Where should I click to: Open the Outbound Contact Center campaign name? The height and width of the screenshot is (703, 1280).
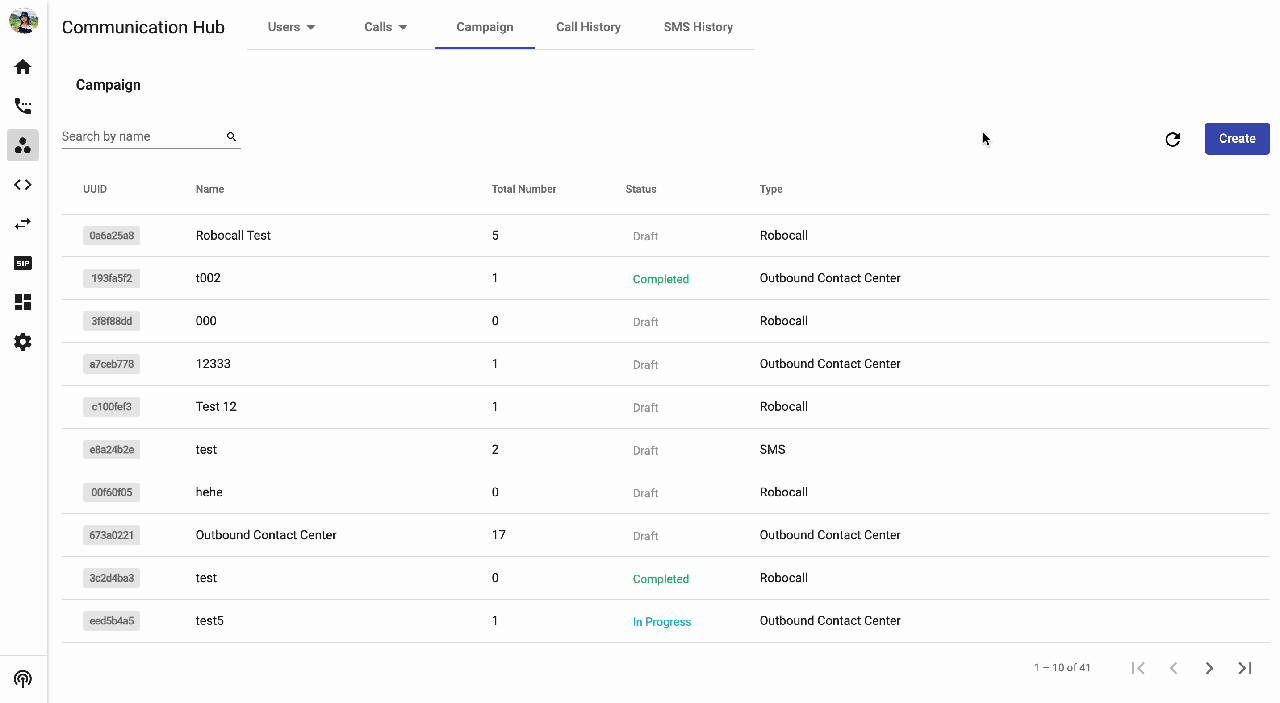[266, 535]
